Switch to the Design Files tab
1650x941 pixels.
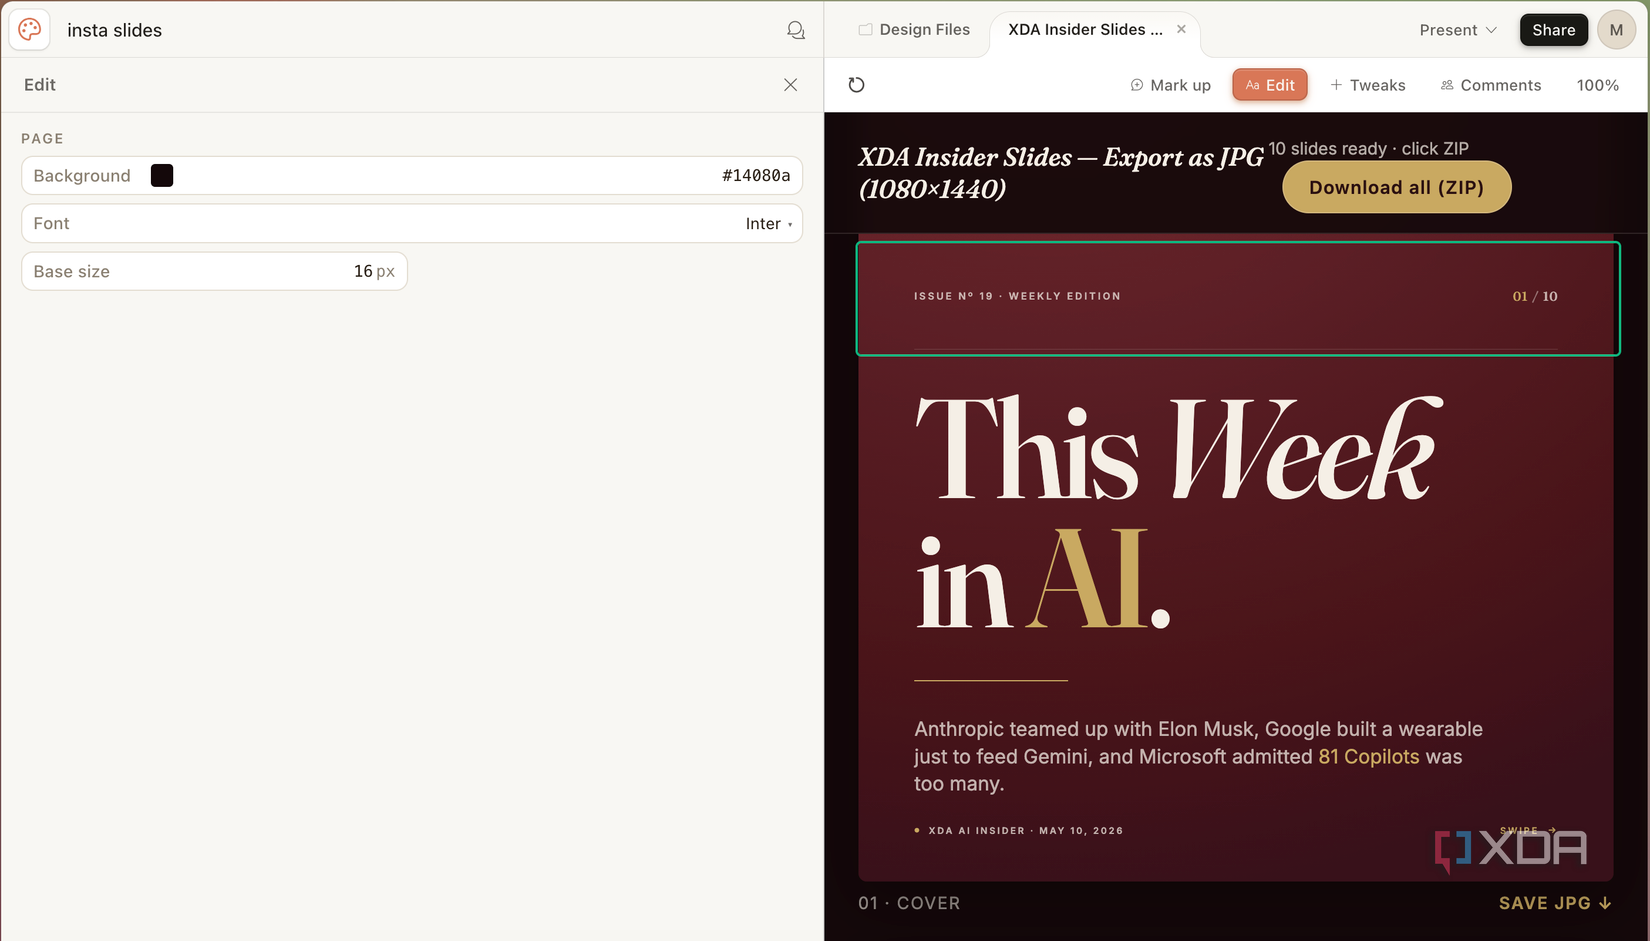(x=914, y=30)
